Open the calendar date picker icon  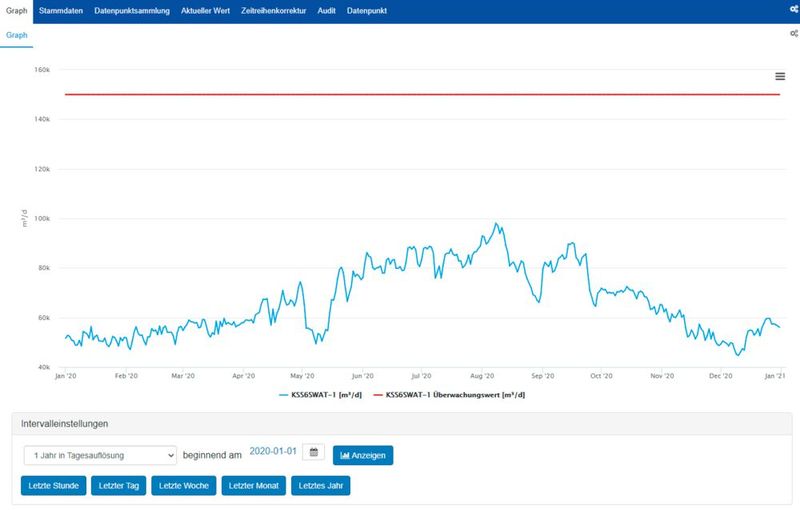(313, 453)
